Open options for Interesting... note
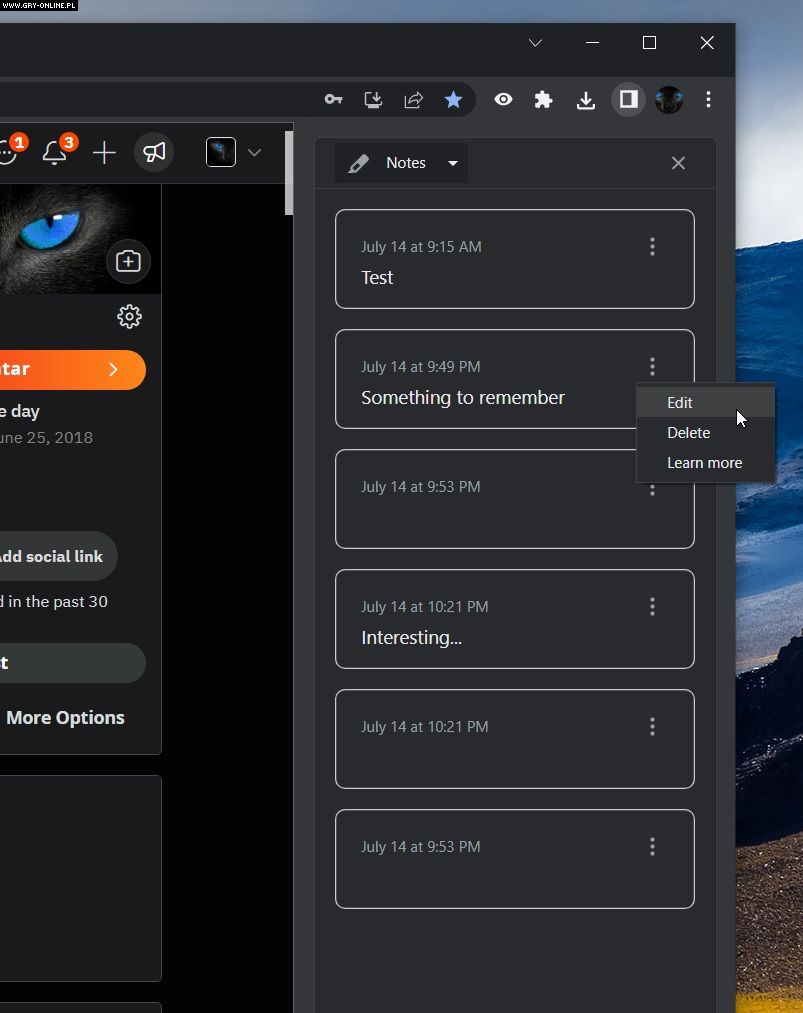 tap(652, 606)
